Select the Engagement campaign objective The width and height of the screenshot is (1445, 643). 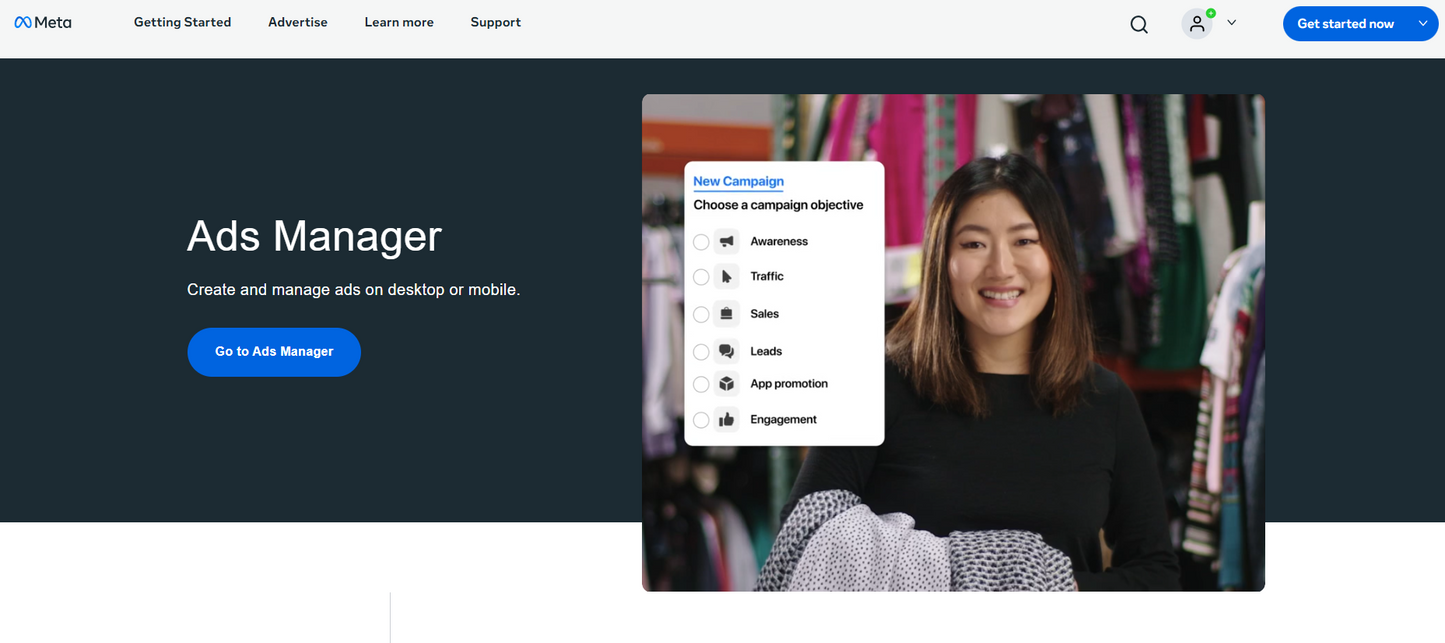click(701, 420)
